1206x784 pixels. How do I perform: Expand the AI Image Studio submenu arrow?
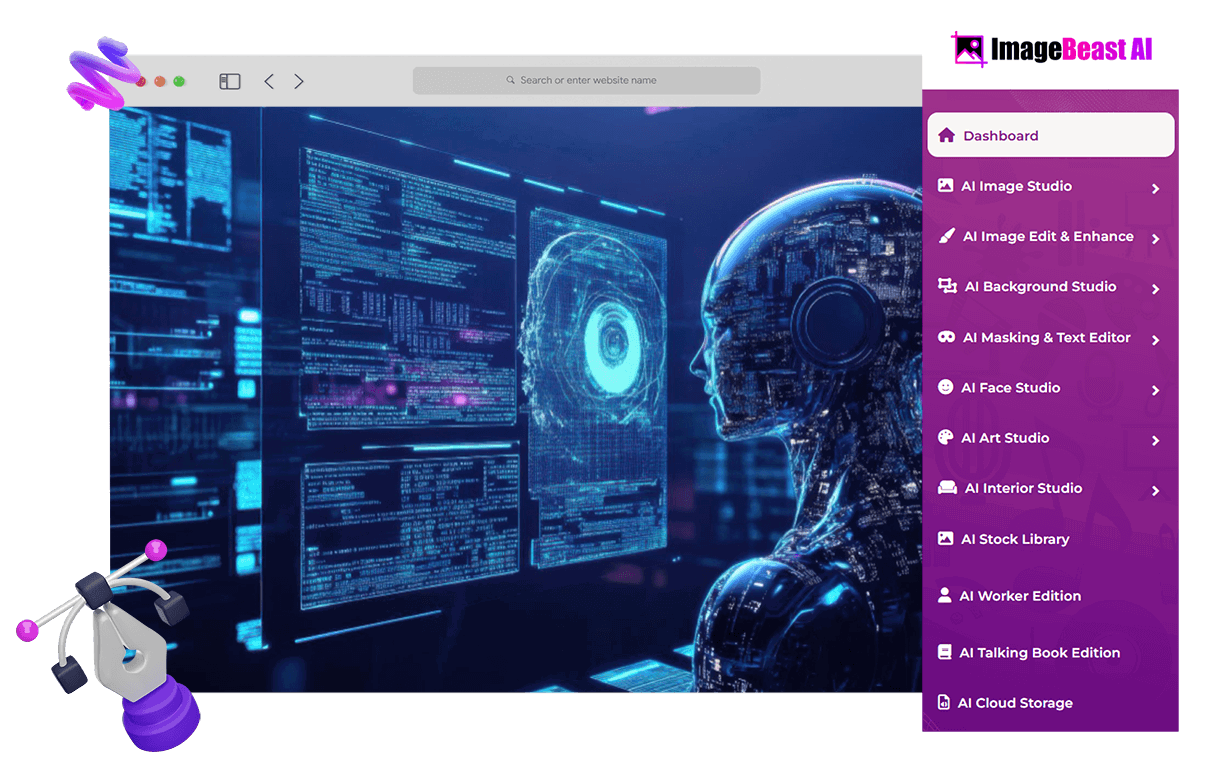point(1155,188)
